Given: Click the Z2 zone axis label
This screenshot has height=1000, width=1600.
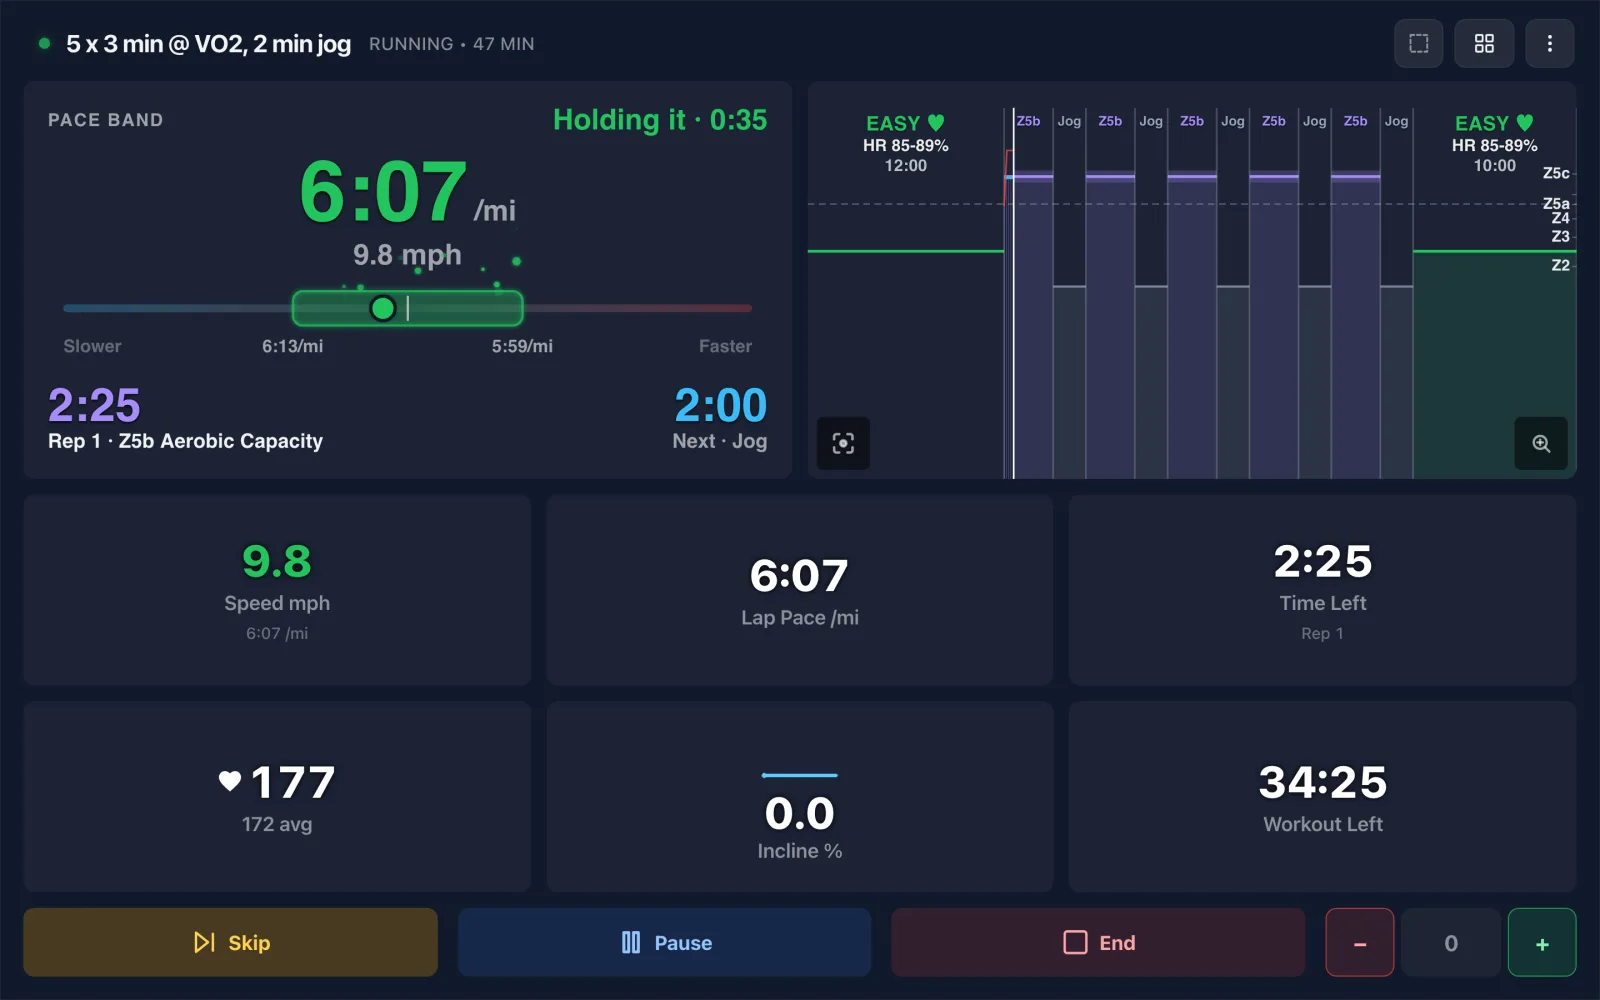Looking at the screenshot, I should click(x=1560, y=265).
